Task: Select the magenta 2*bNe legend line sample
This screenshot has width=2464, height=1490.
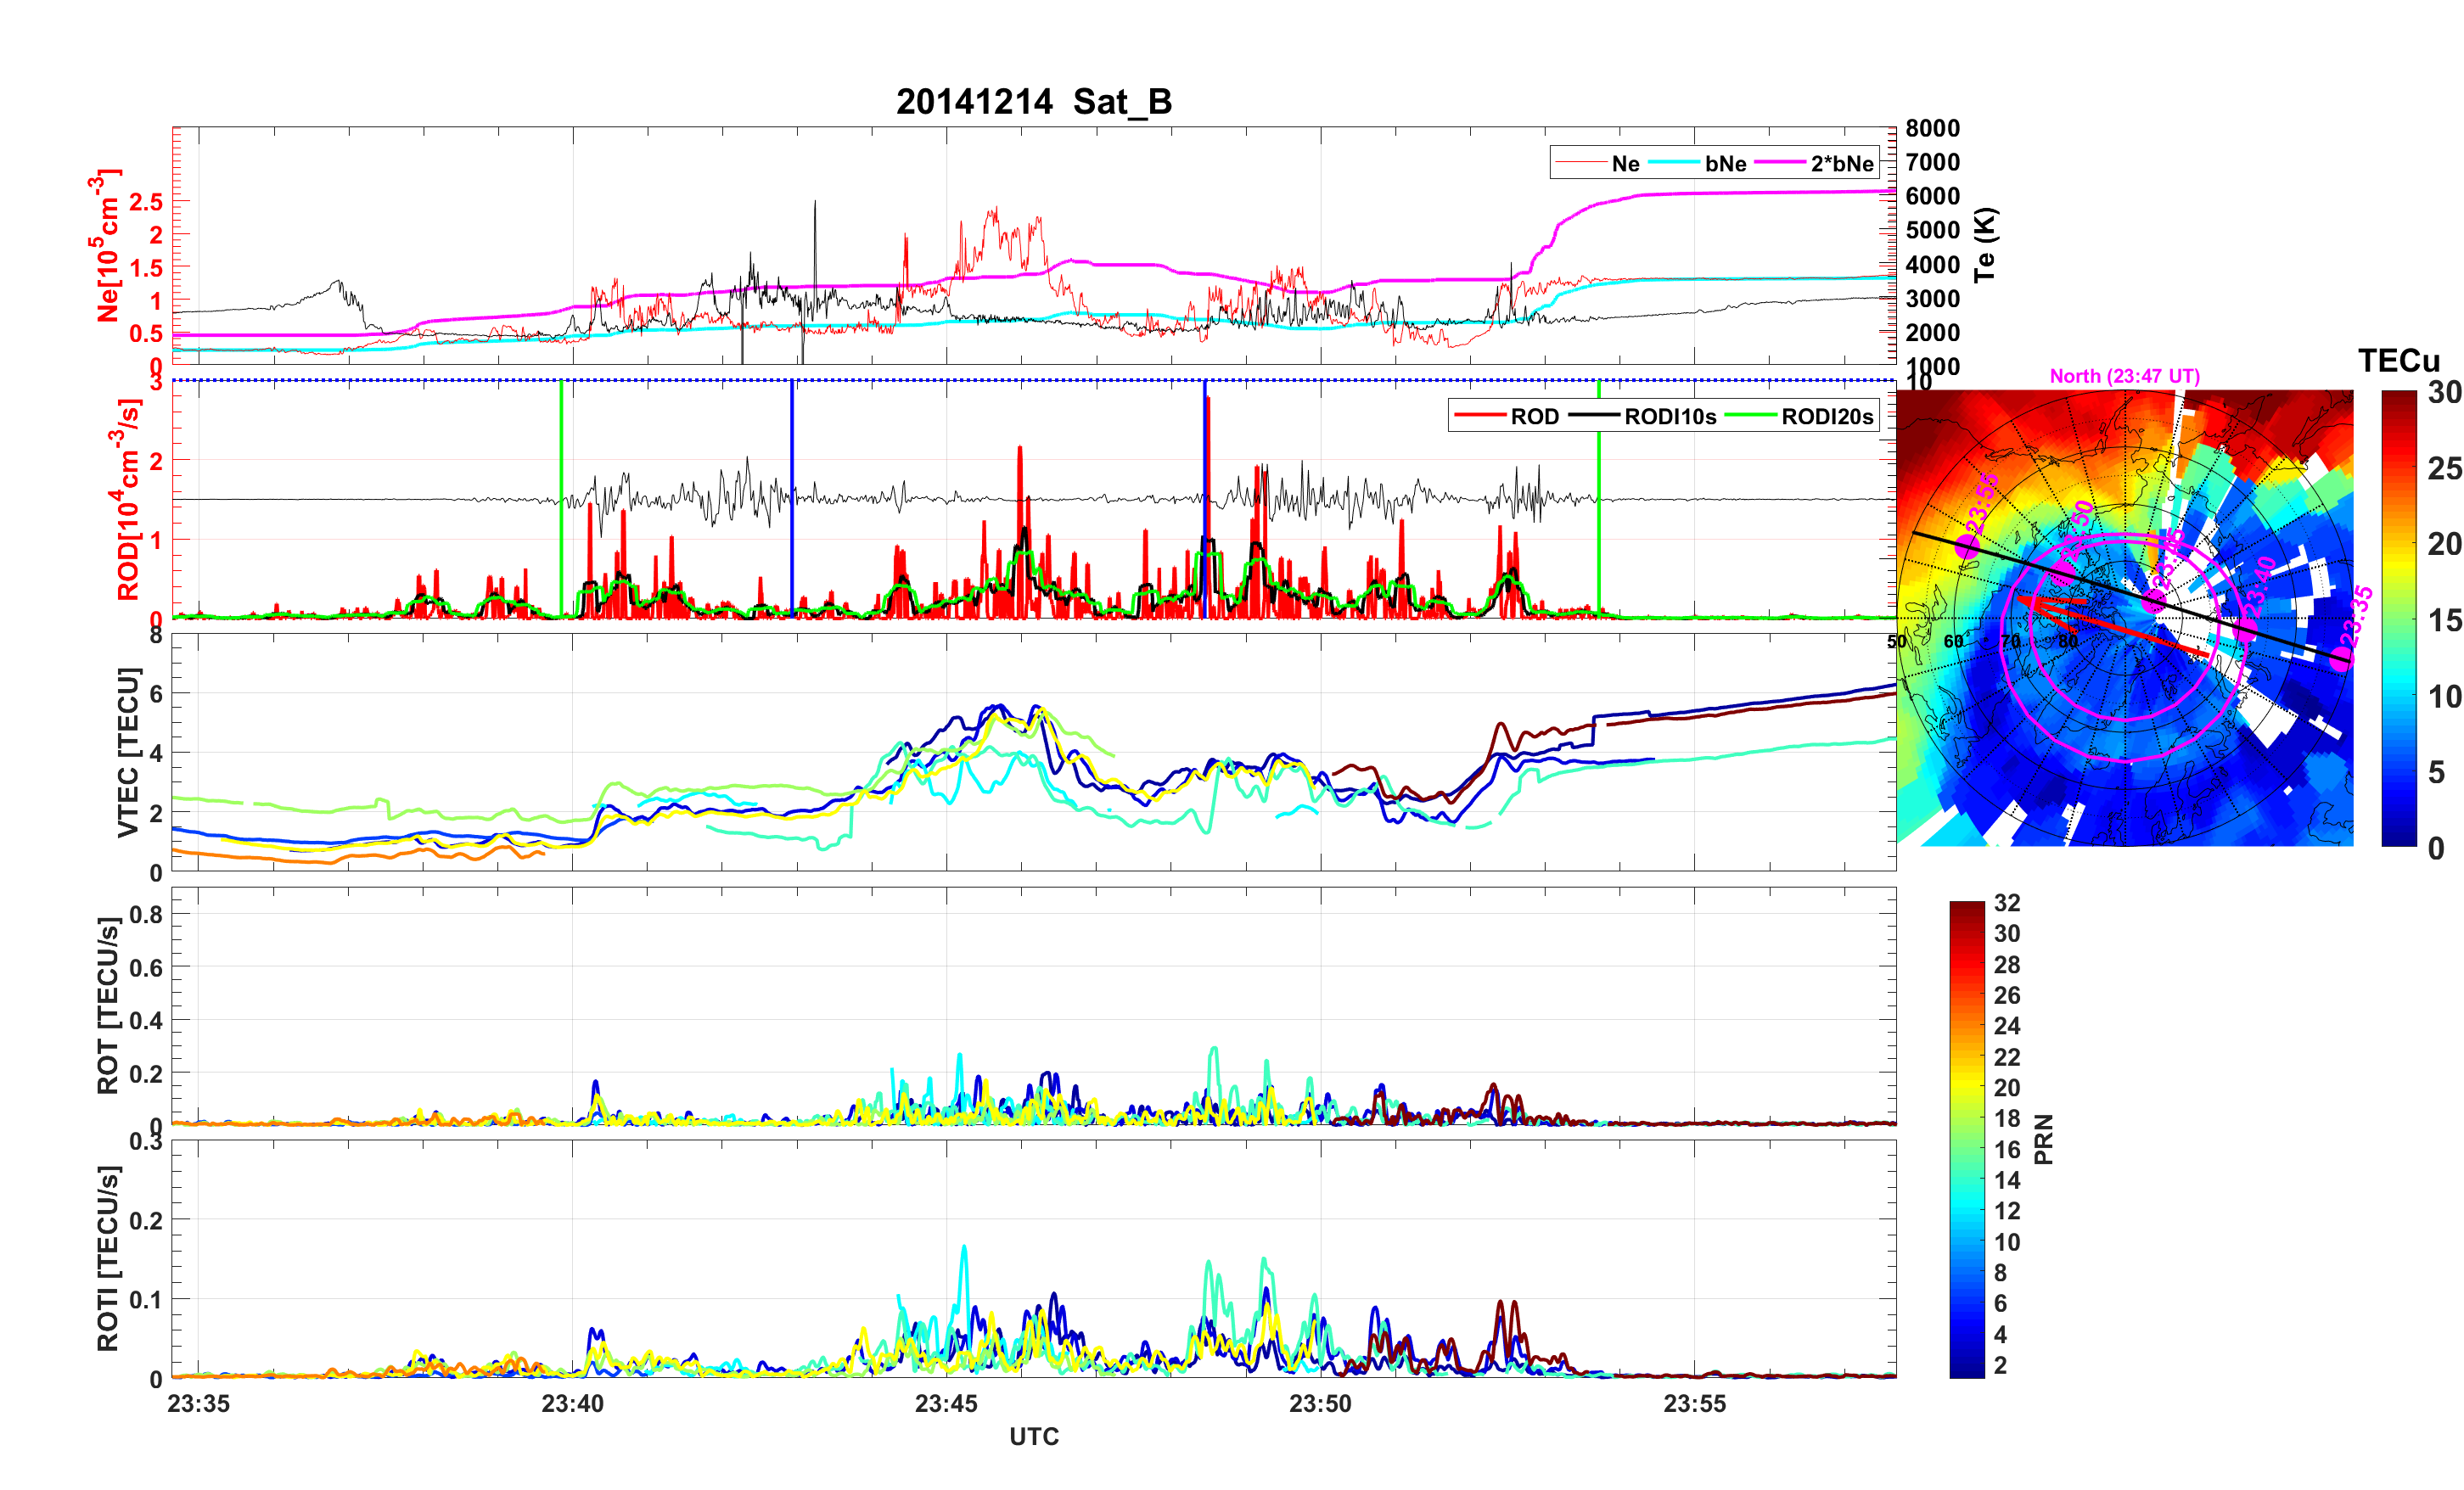Action: point(1779,163)
